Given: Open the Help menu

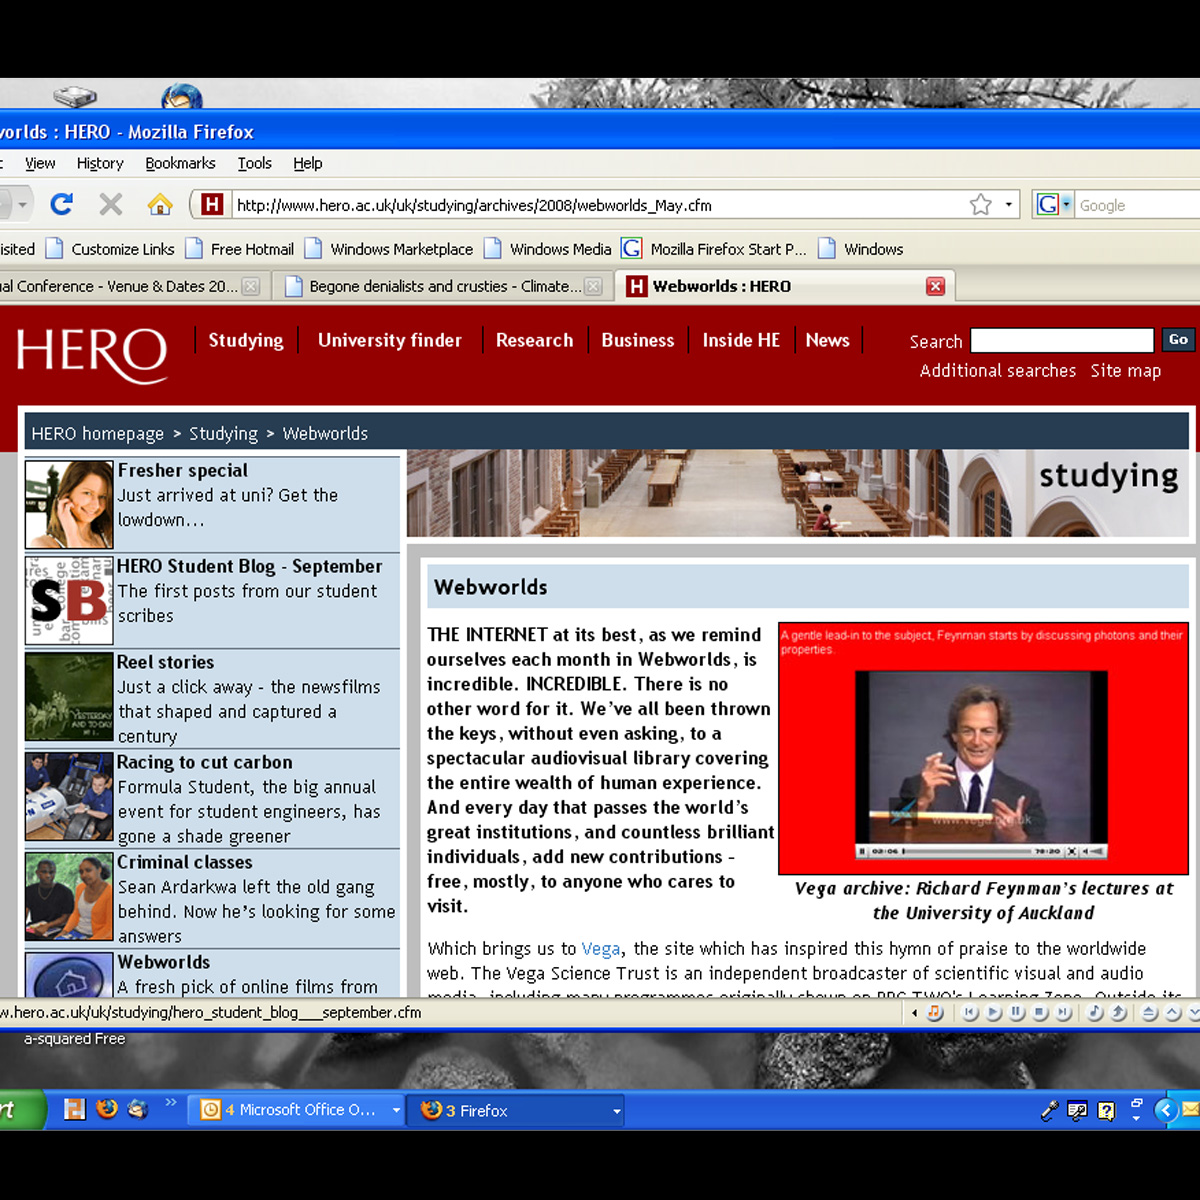Looking at the screenshot, I should pos(308,163).
